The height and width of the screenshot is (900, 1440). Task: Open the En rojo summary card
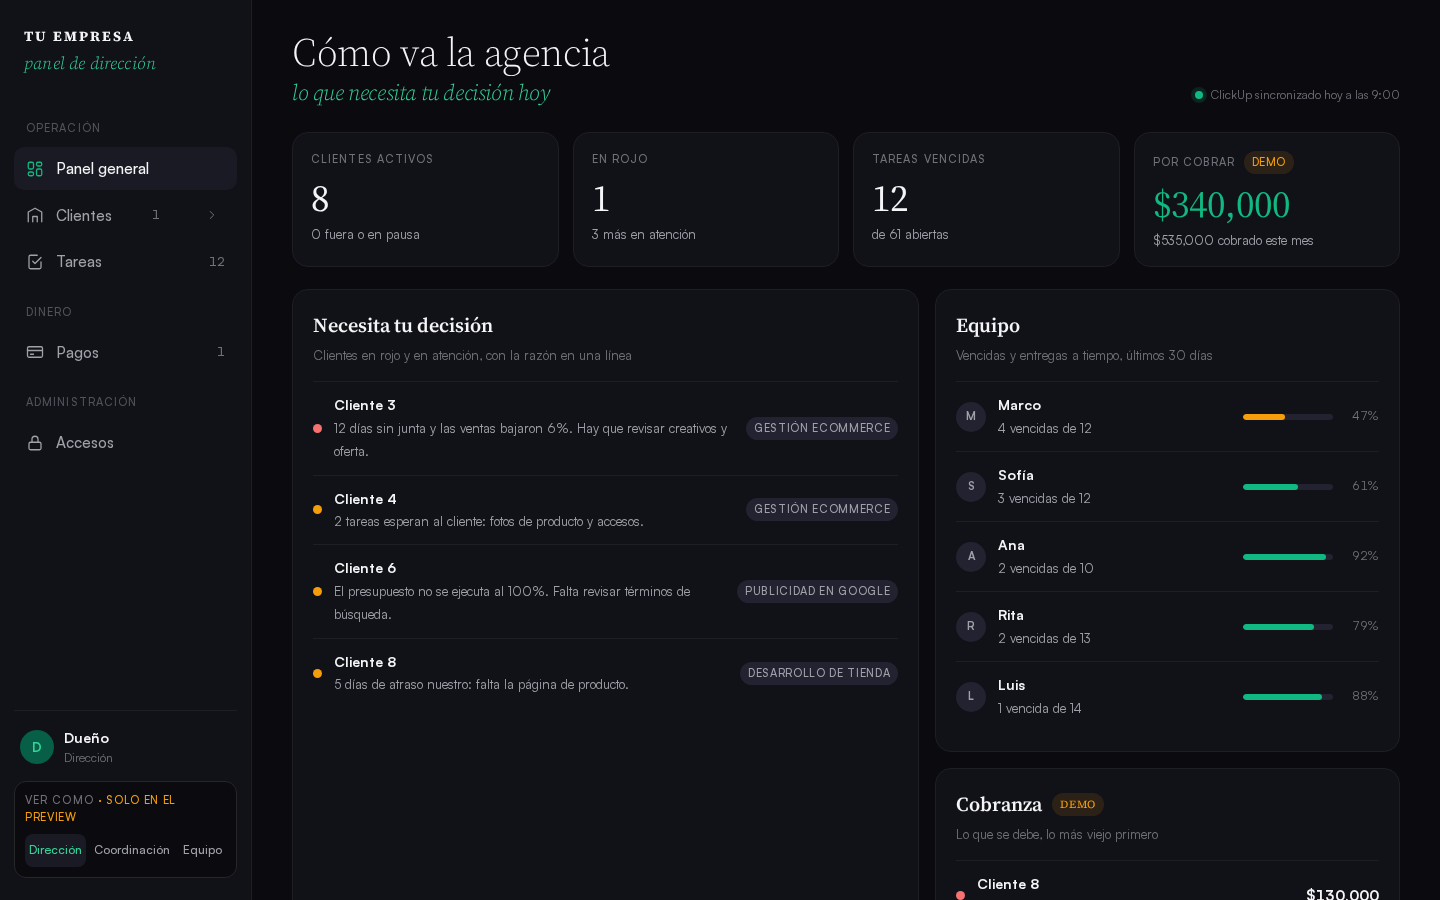(705, 199)
